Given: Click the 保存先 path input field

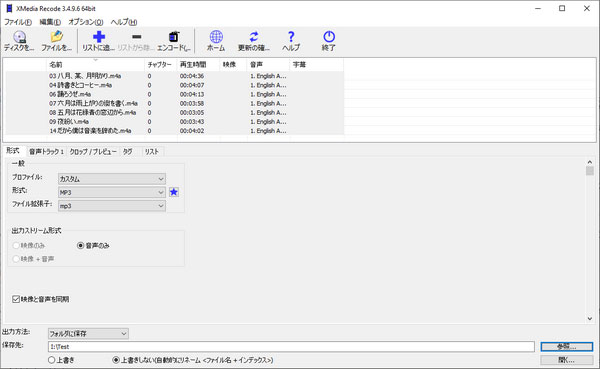Looking at the screenshot, I should [x=291, y=347].
